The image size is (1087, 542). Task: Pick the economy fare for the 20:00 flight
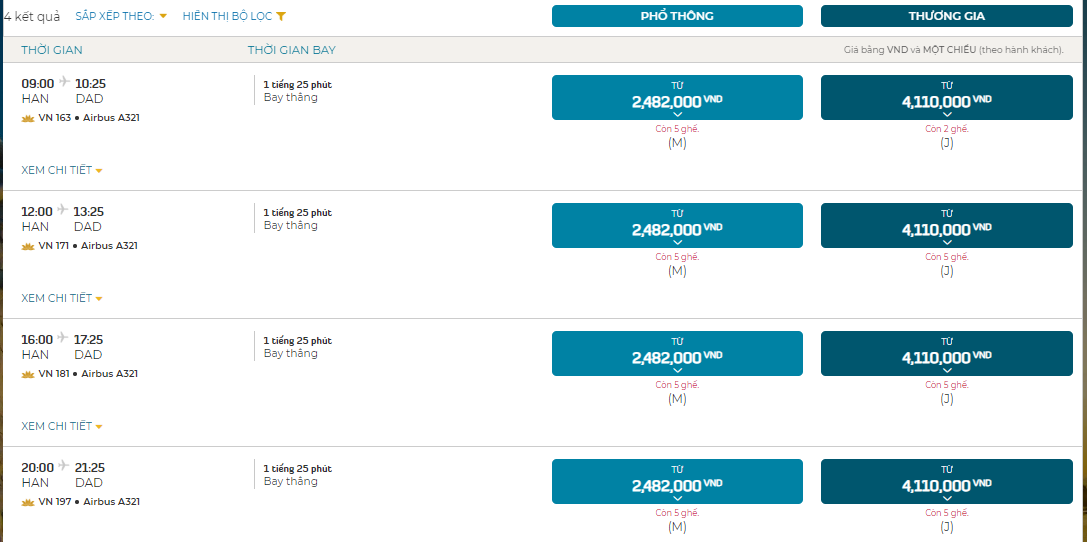tap(677, 482)
